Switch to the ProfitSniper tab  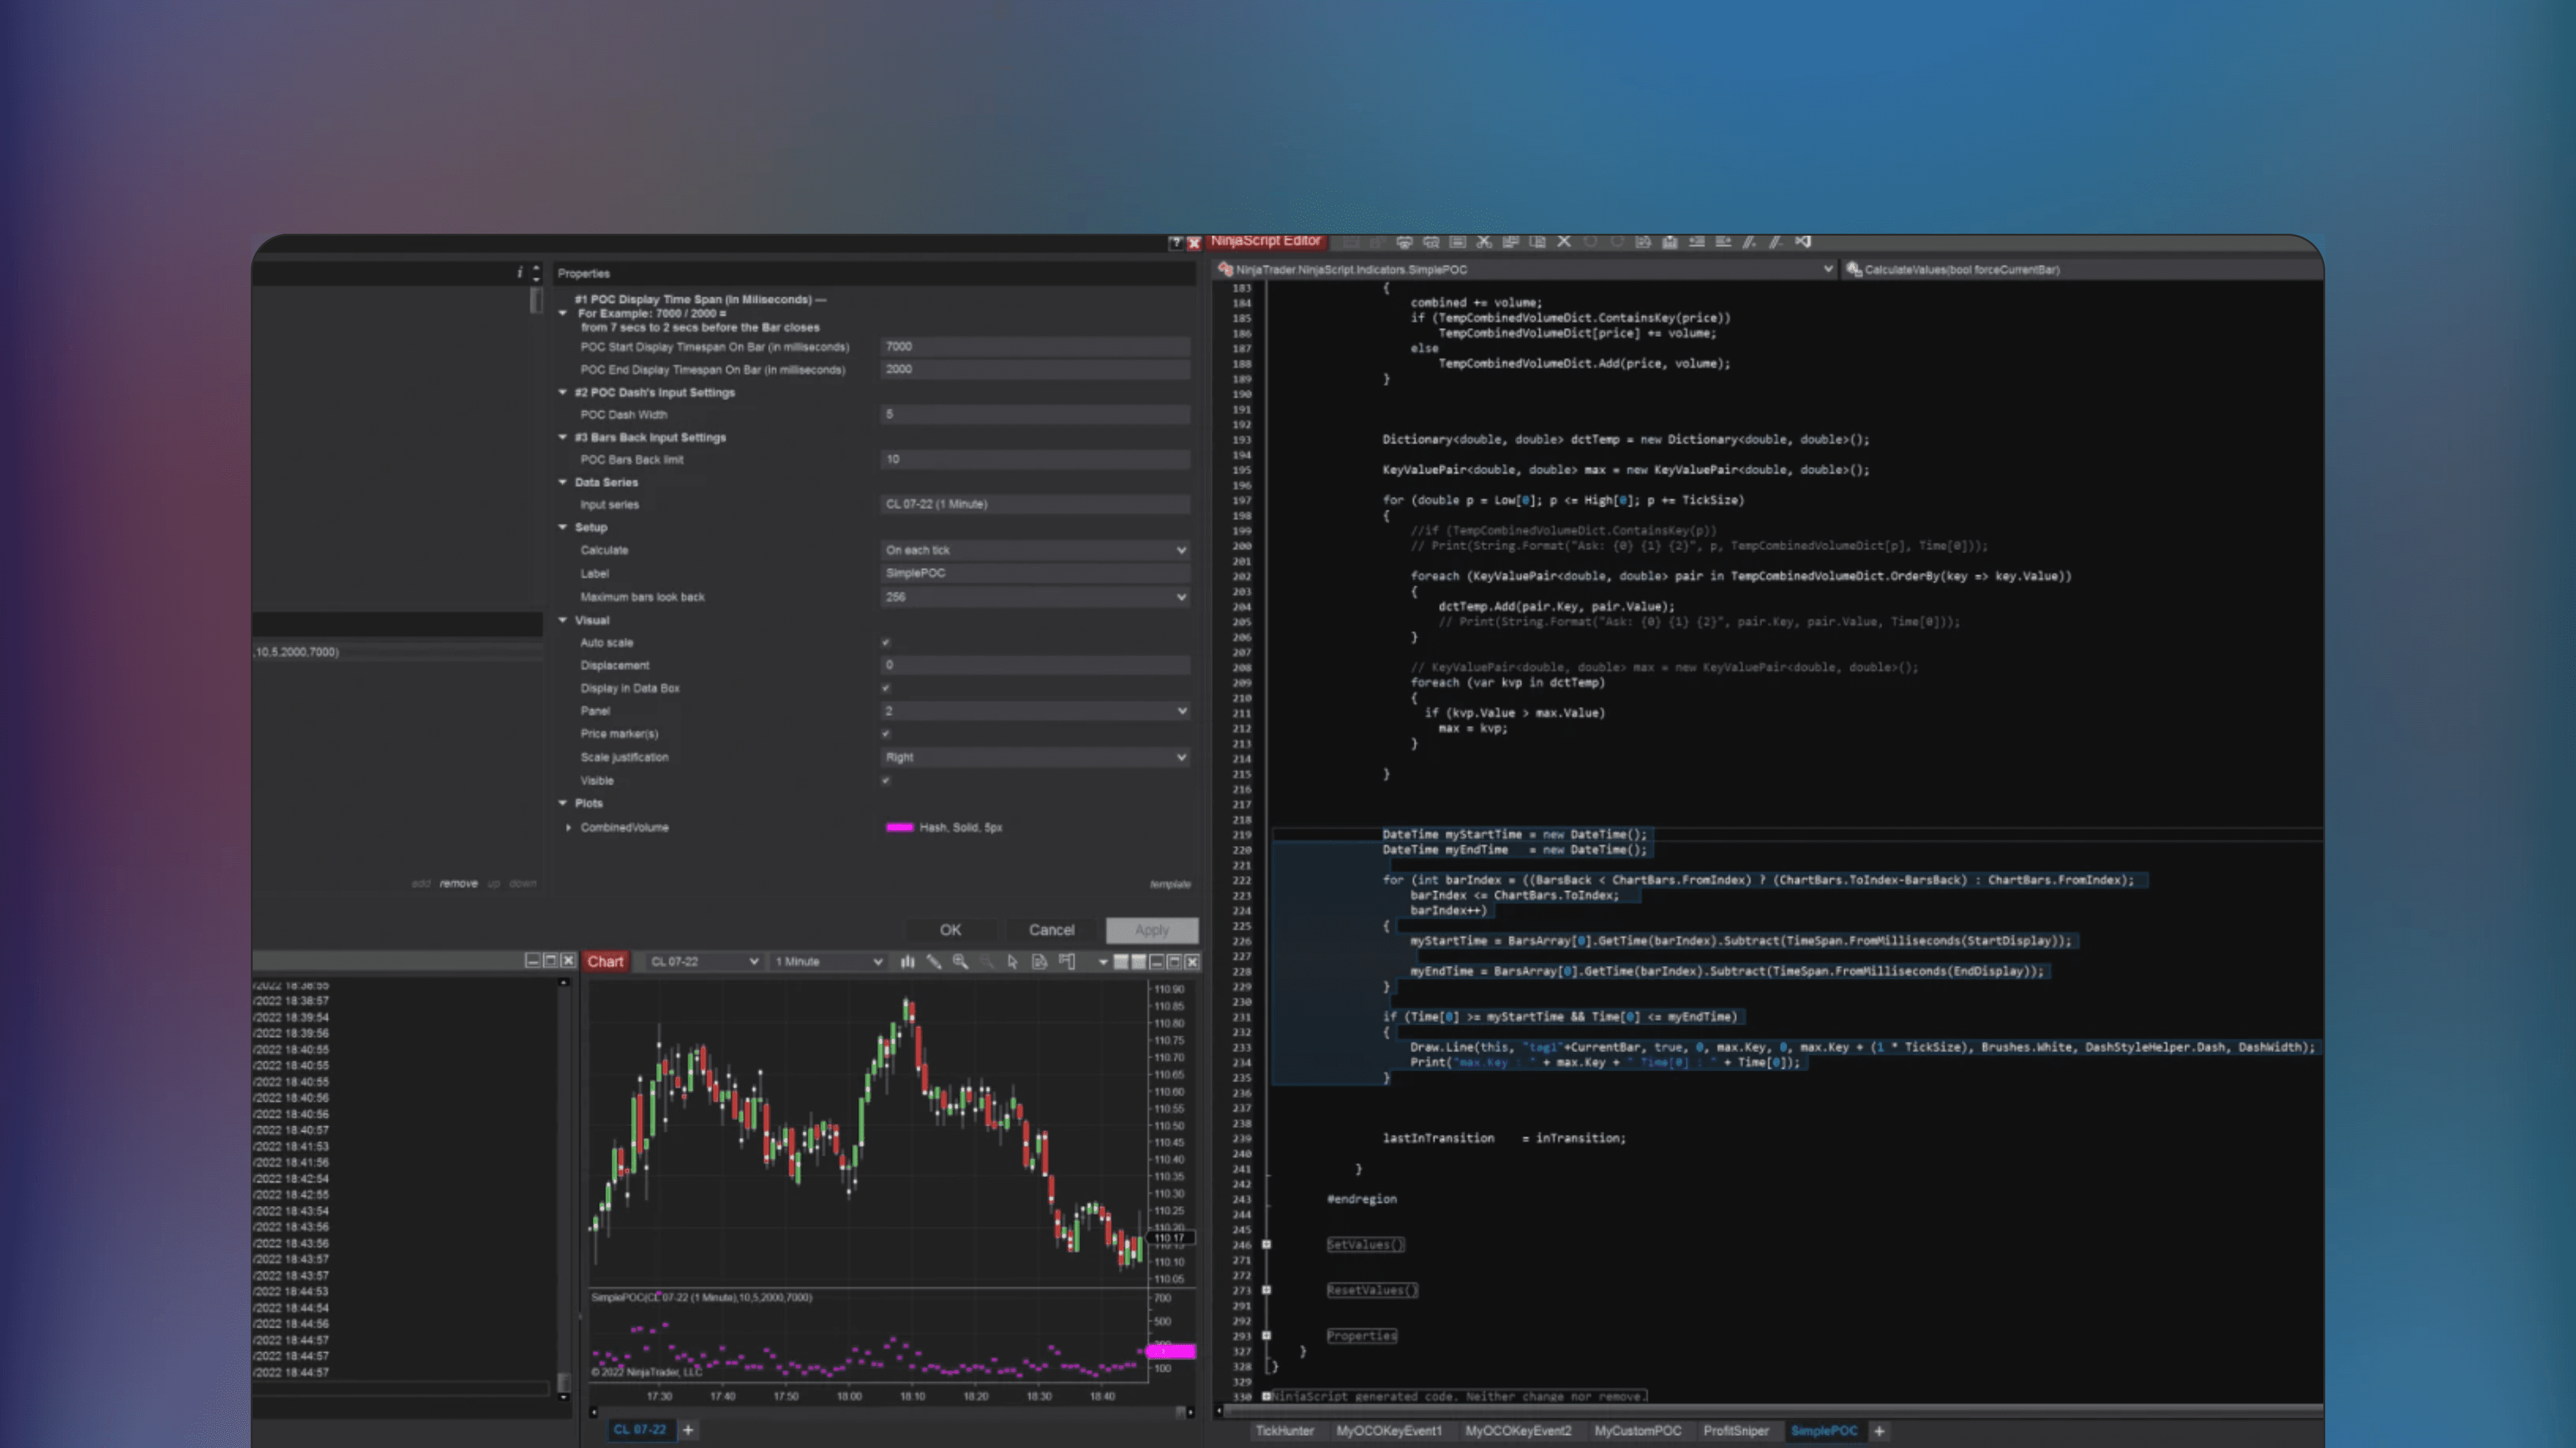1736,1431
